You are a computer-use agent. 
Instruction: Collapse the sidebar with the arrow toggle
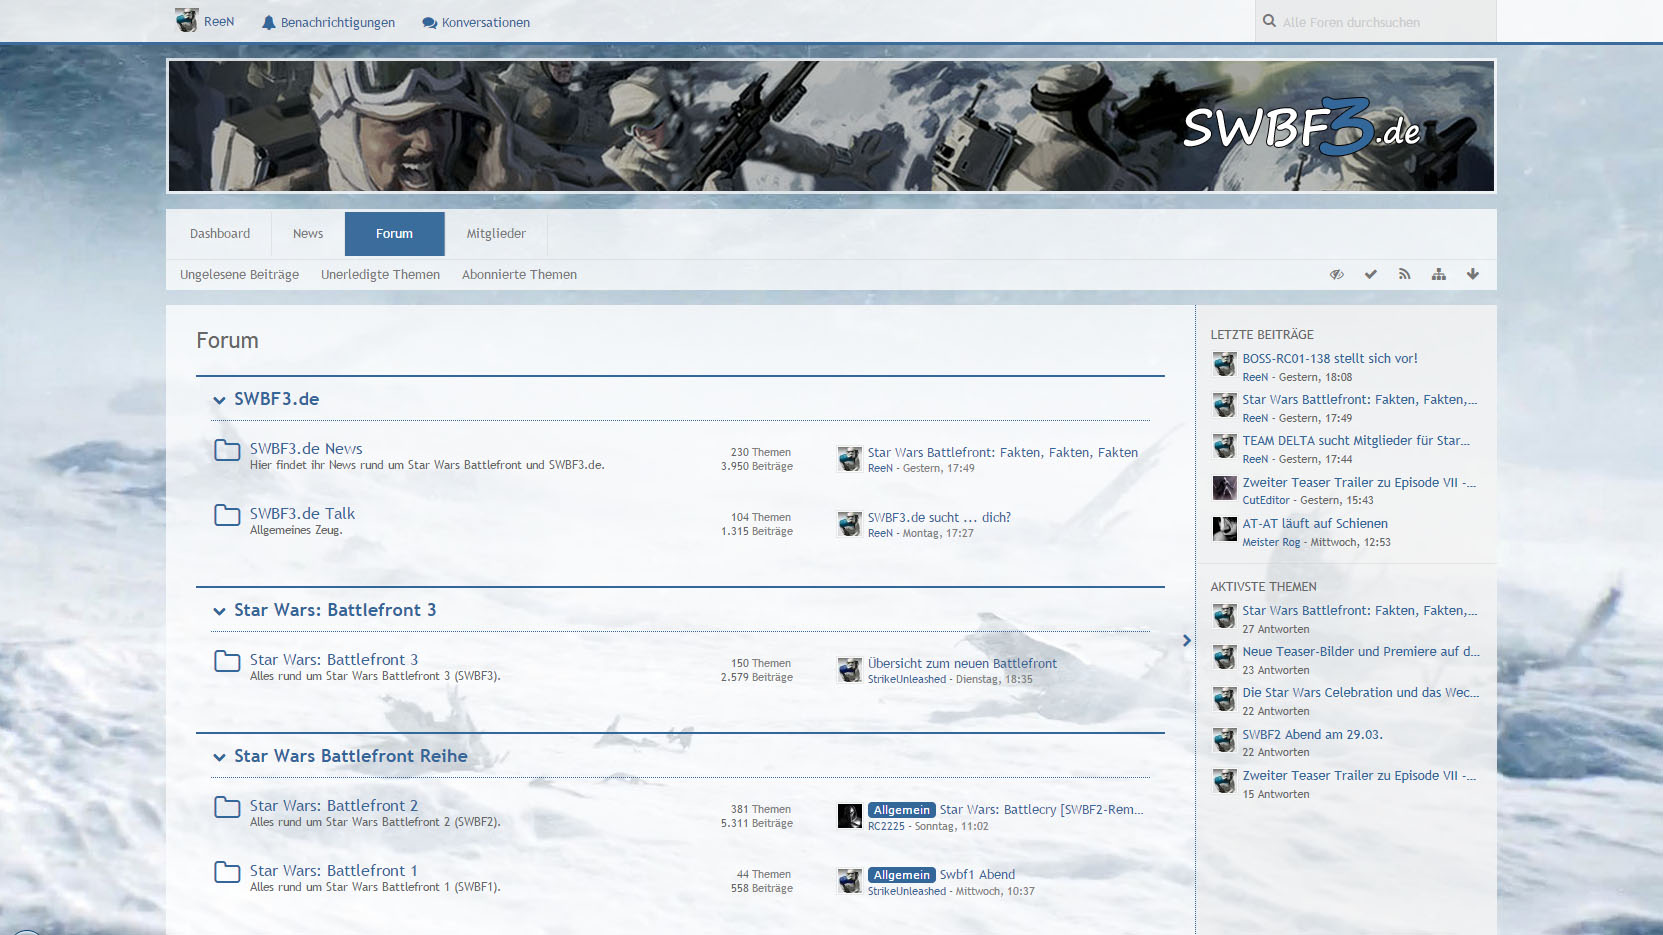1187,640
